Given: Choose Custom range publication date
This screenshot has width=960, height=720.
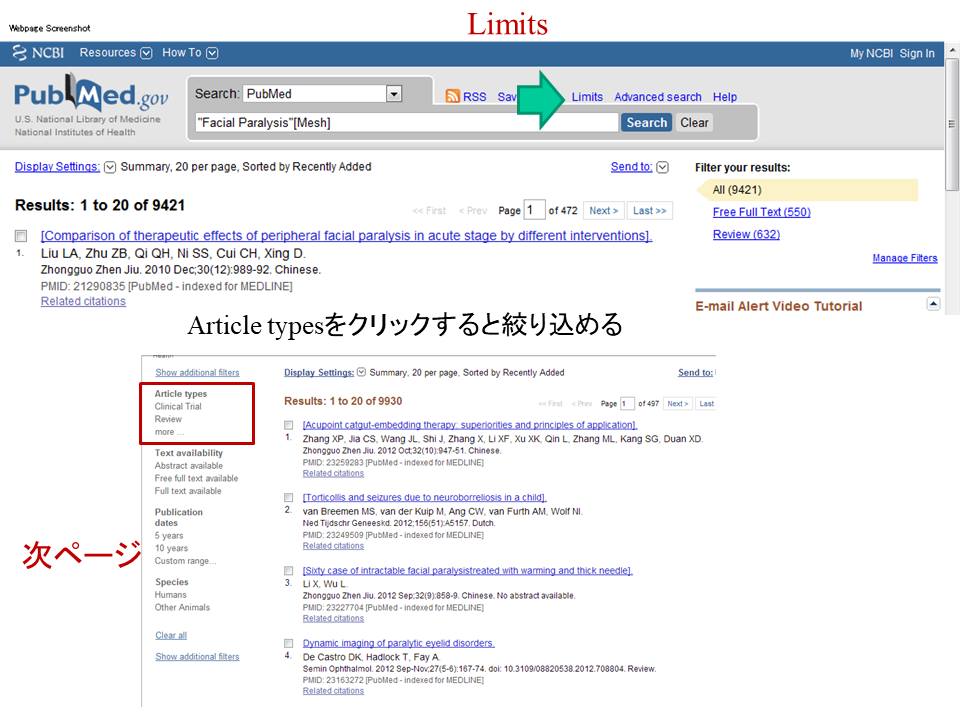Looking at the screenshot, I should (x=185, y=561).
